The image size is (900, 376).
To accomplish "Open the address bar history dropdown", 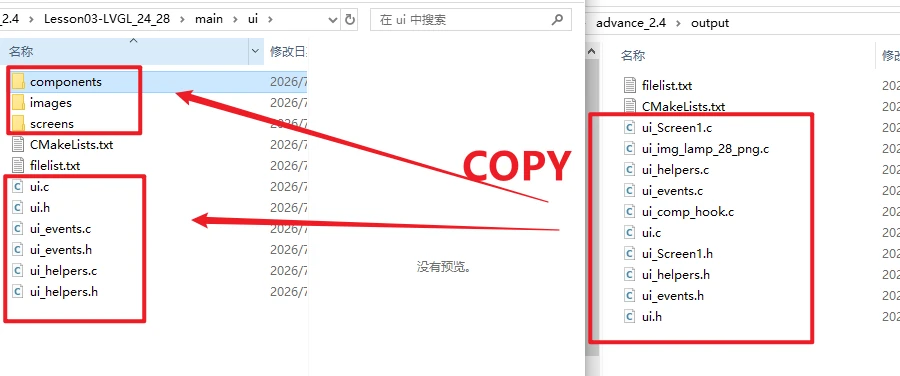I will [332, 20].
